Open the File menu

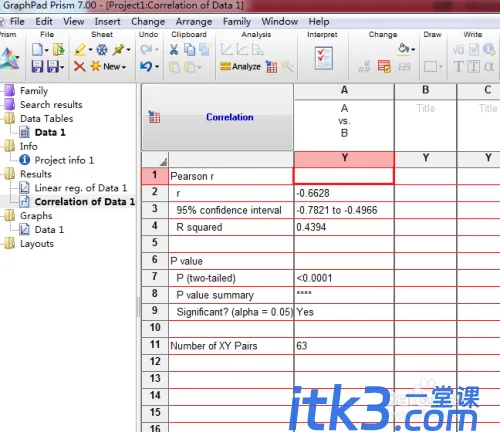pos(17,22)
